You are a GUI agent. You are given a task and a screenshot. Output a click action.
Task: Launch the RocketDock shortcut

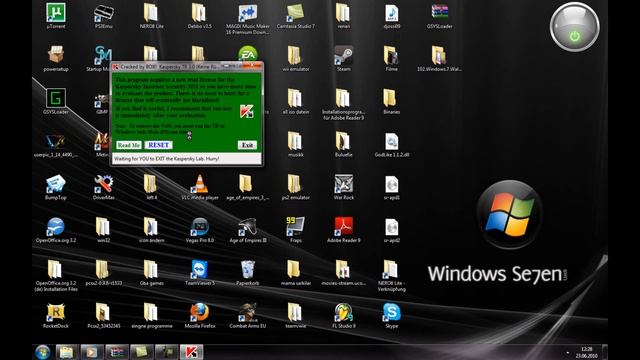[x=56, y=315]
